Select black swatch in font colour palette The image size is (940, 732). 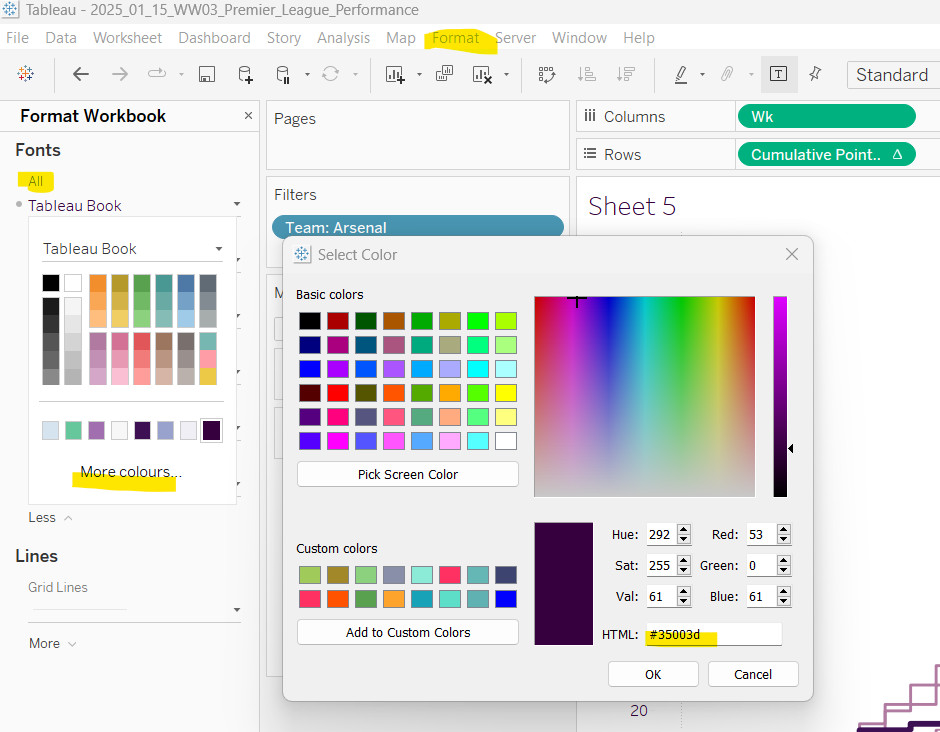[x=51, y=283]
